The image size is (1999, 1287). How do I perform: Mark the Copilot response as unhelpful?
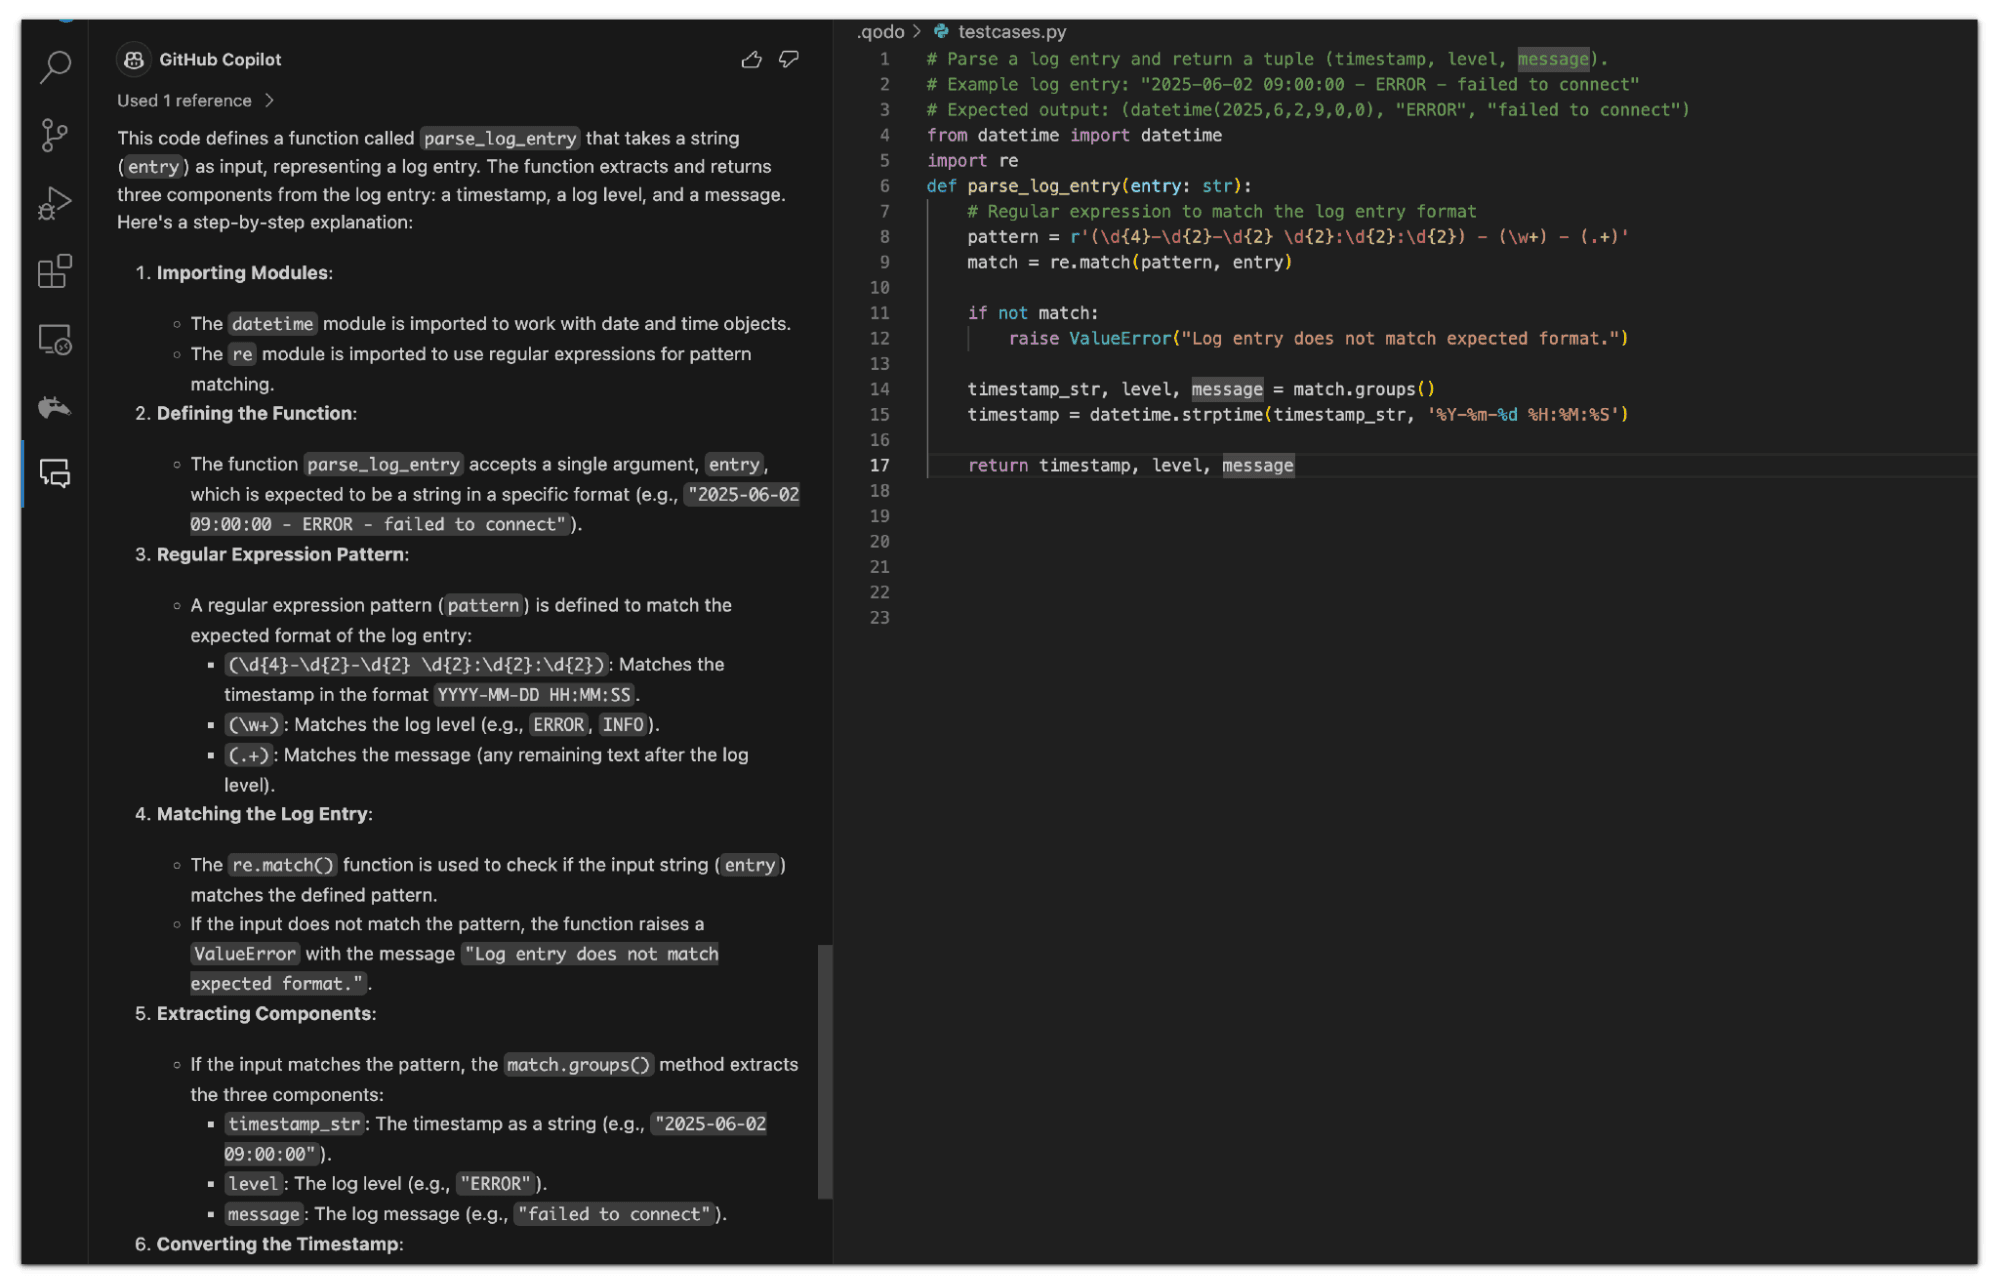(x=789, y=60)
